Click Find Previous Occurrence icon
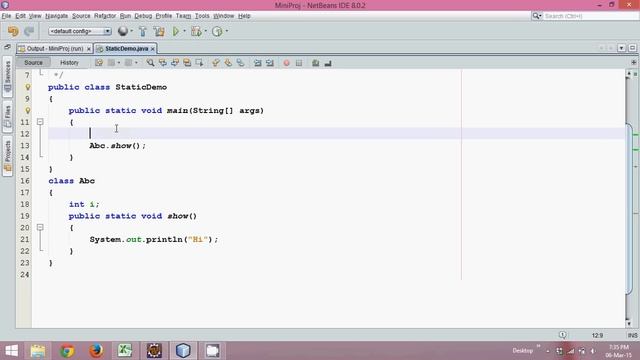 pyautogui.click(x=162, y=63)
